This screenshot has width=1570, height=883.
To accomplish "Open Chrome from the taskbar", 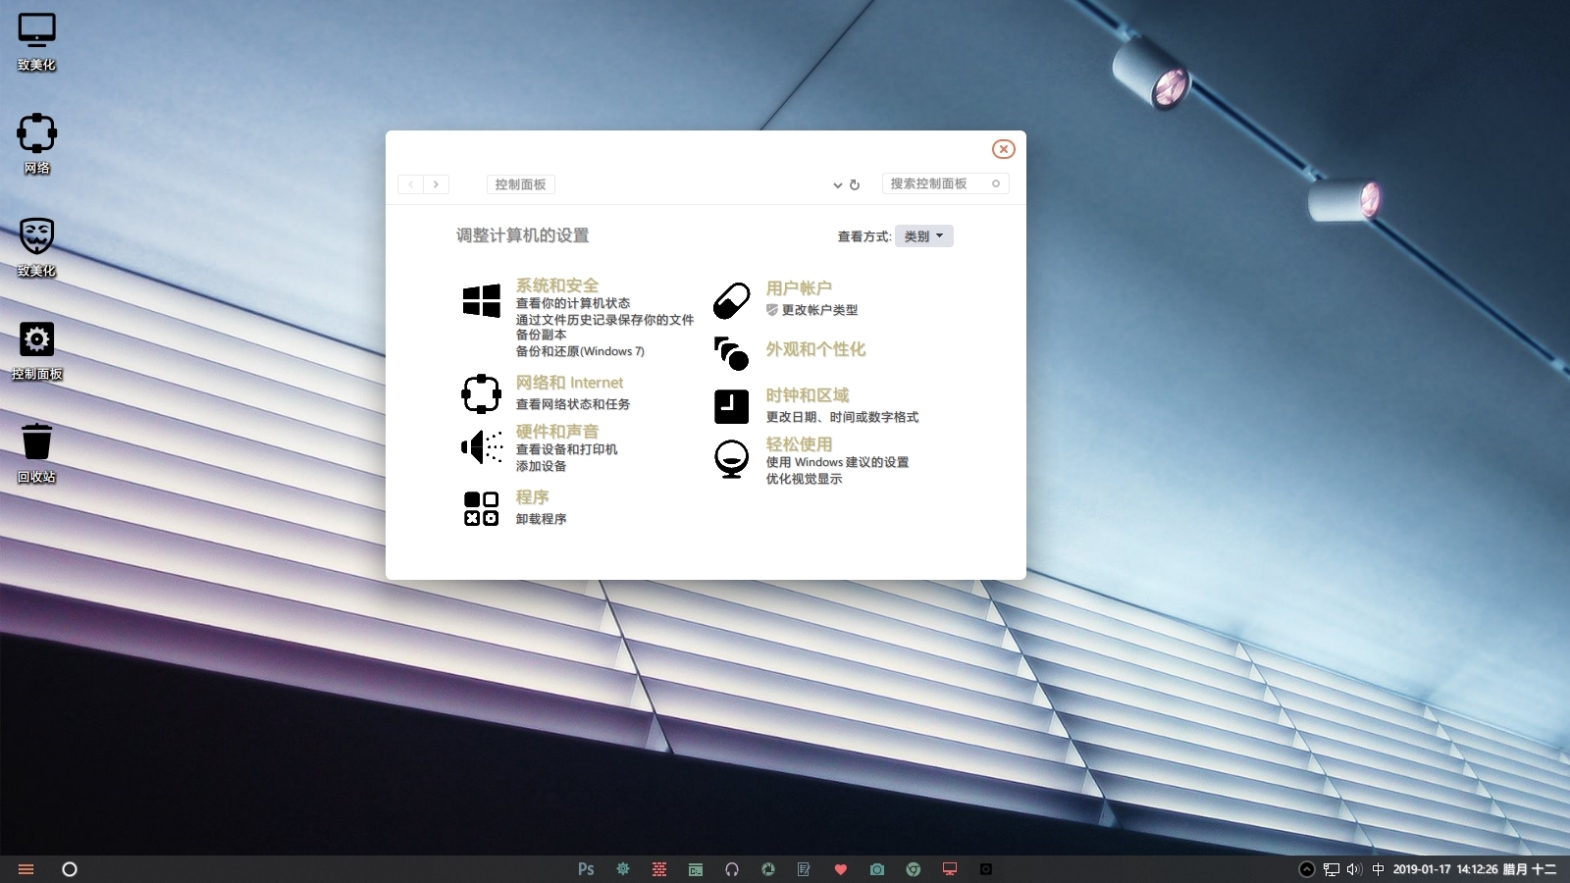I will click(913, 869).
